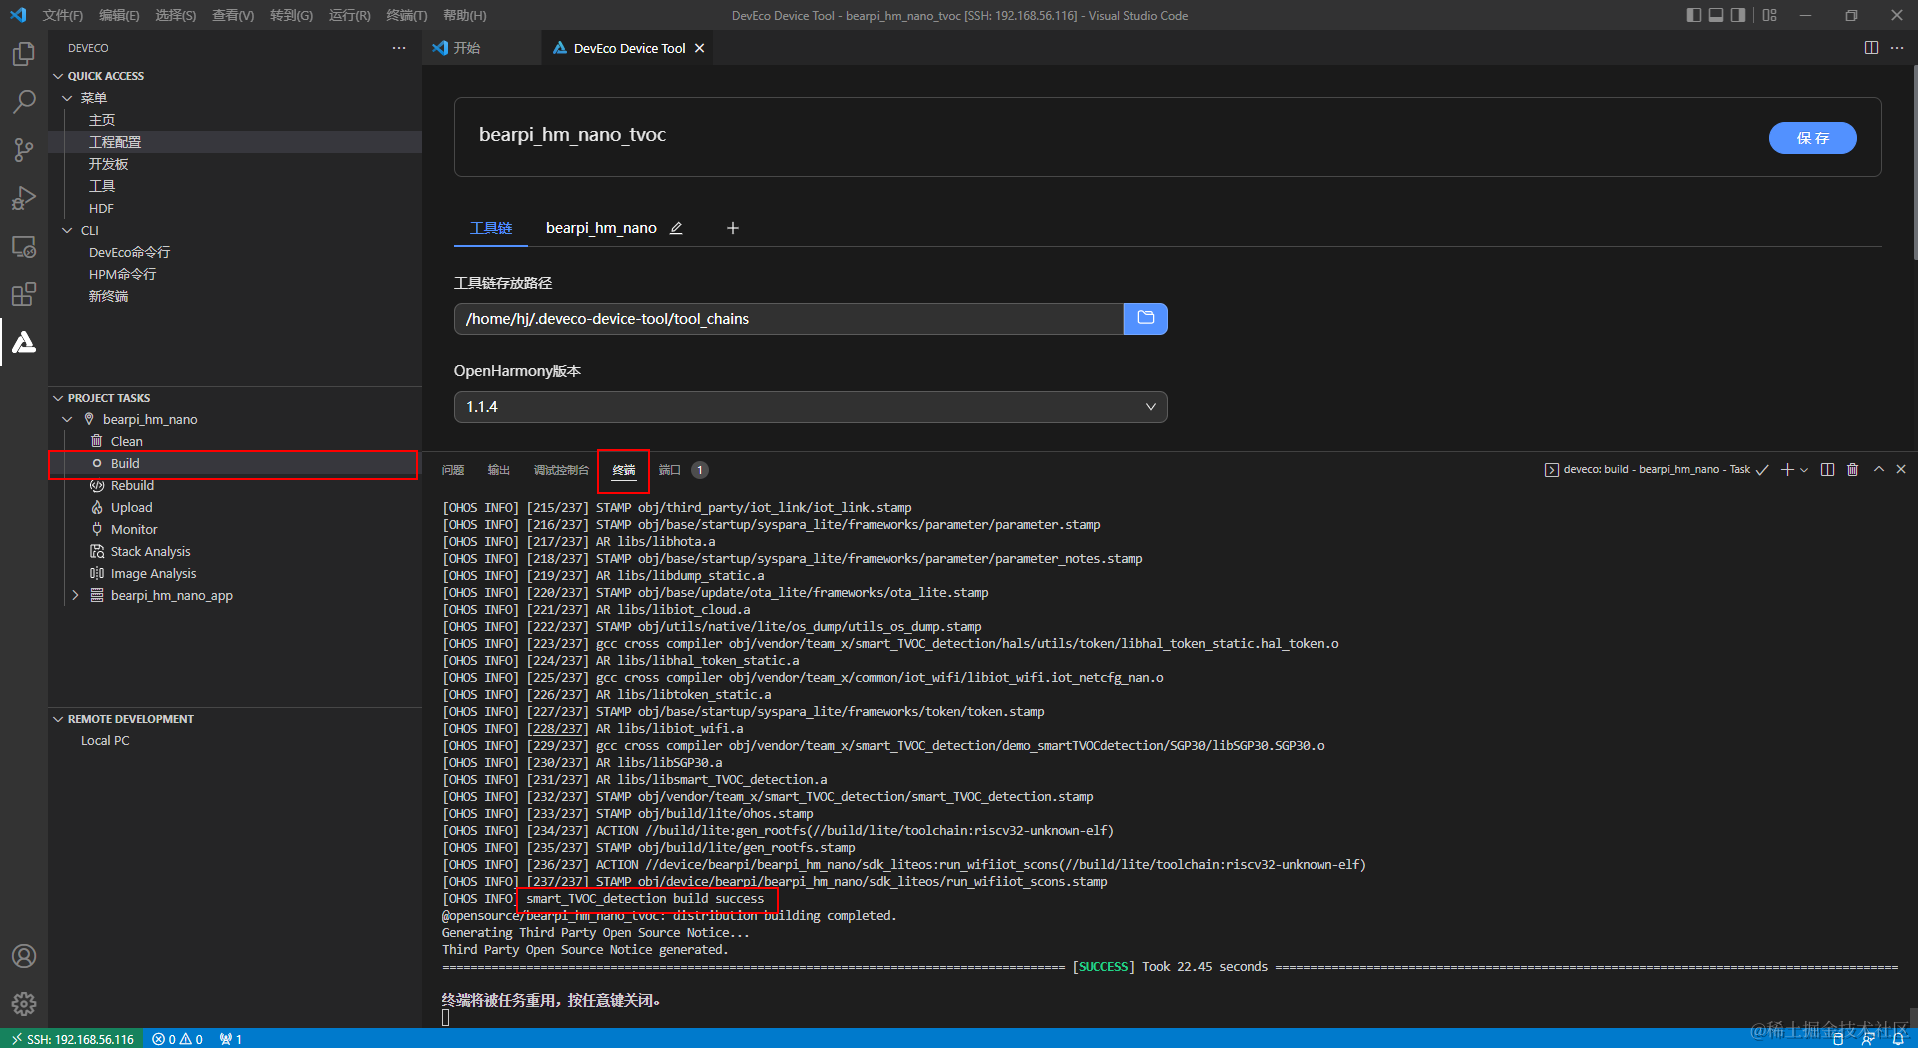Run the Rebuild project task
This screenshot has height=1048, width=1918.
click(234, 486)
